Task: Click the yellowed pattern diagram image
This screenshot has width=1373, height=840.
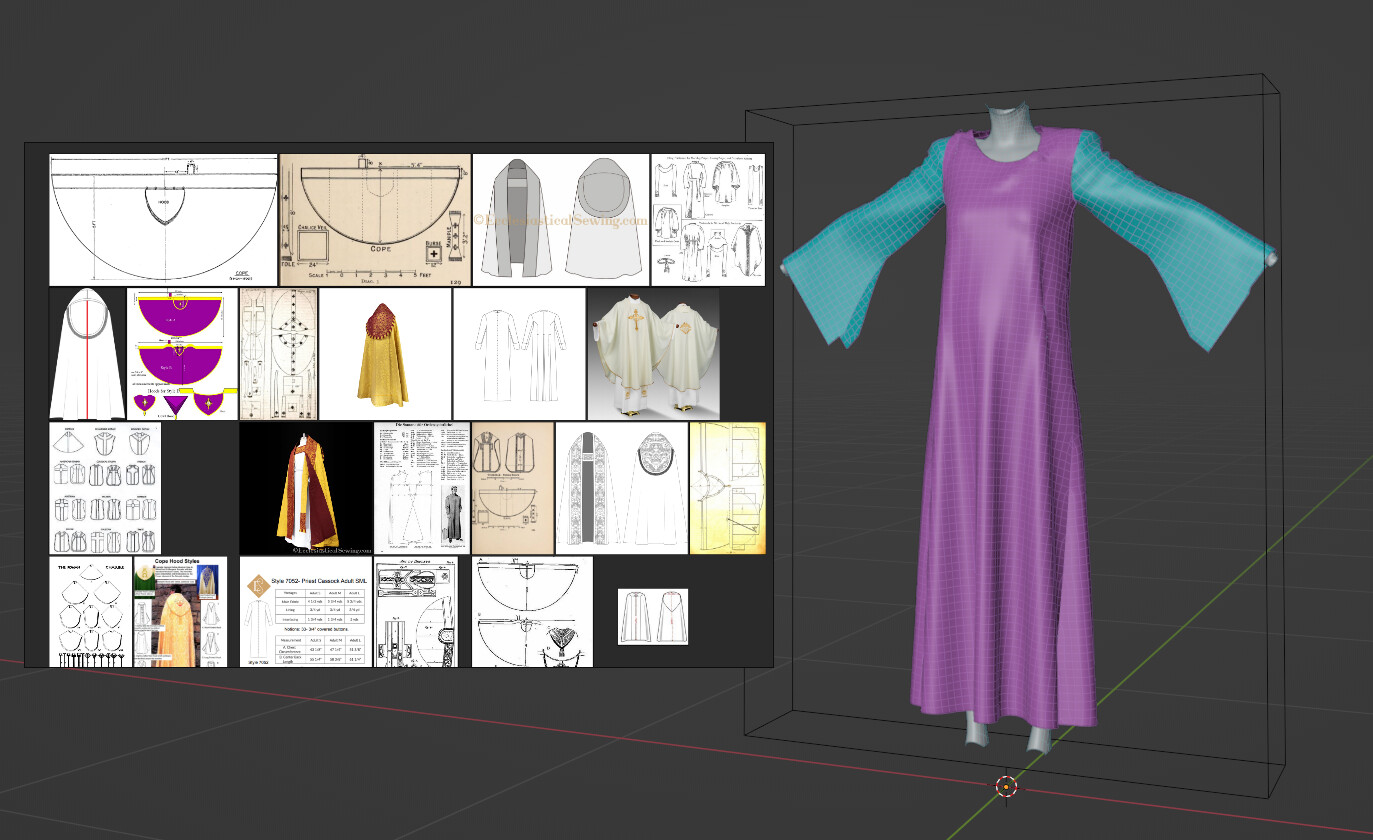Action: coord(727,488)
